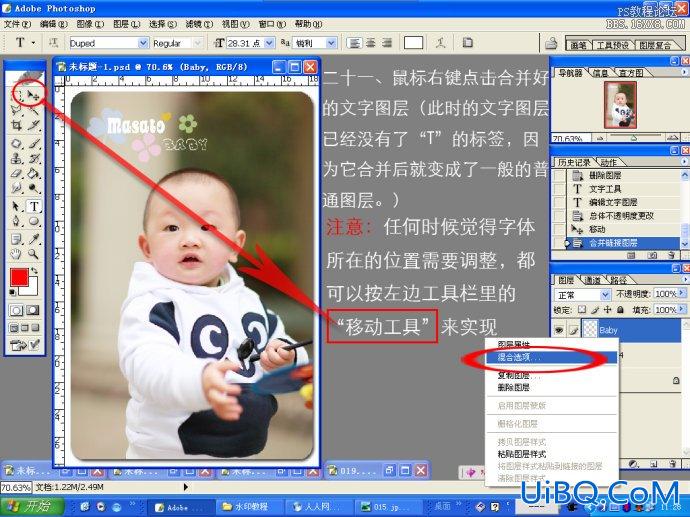690x517 pixels.
Task: Switch to the 动作 tab
Action: (608, 162)
